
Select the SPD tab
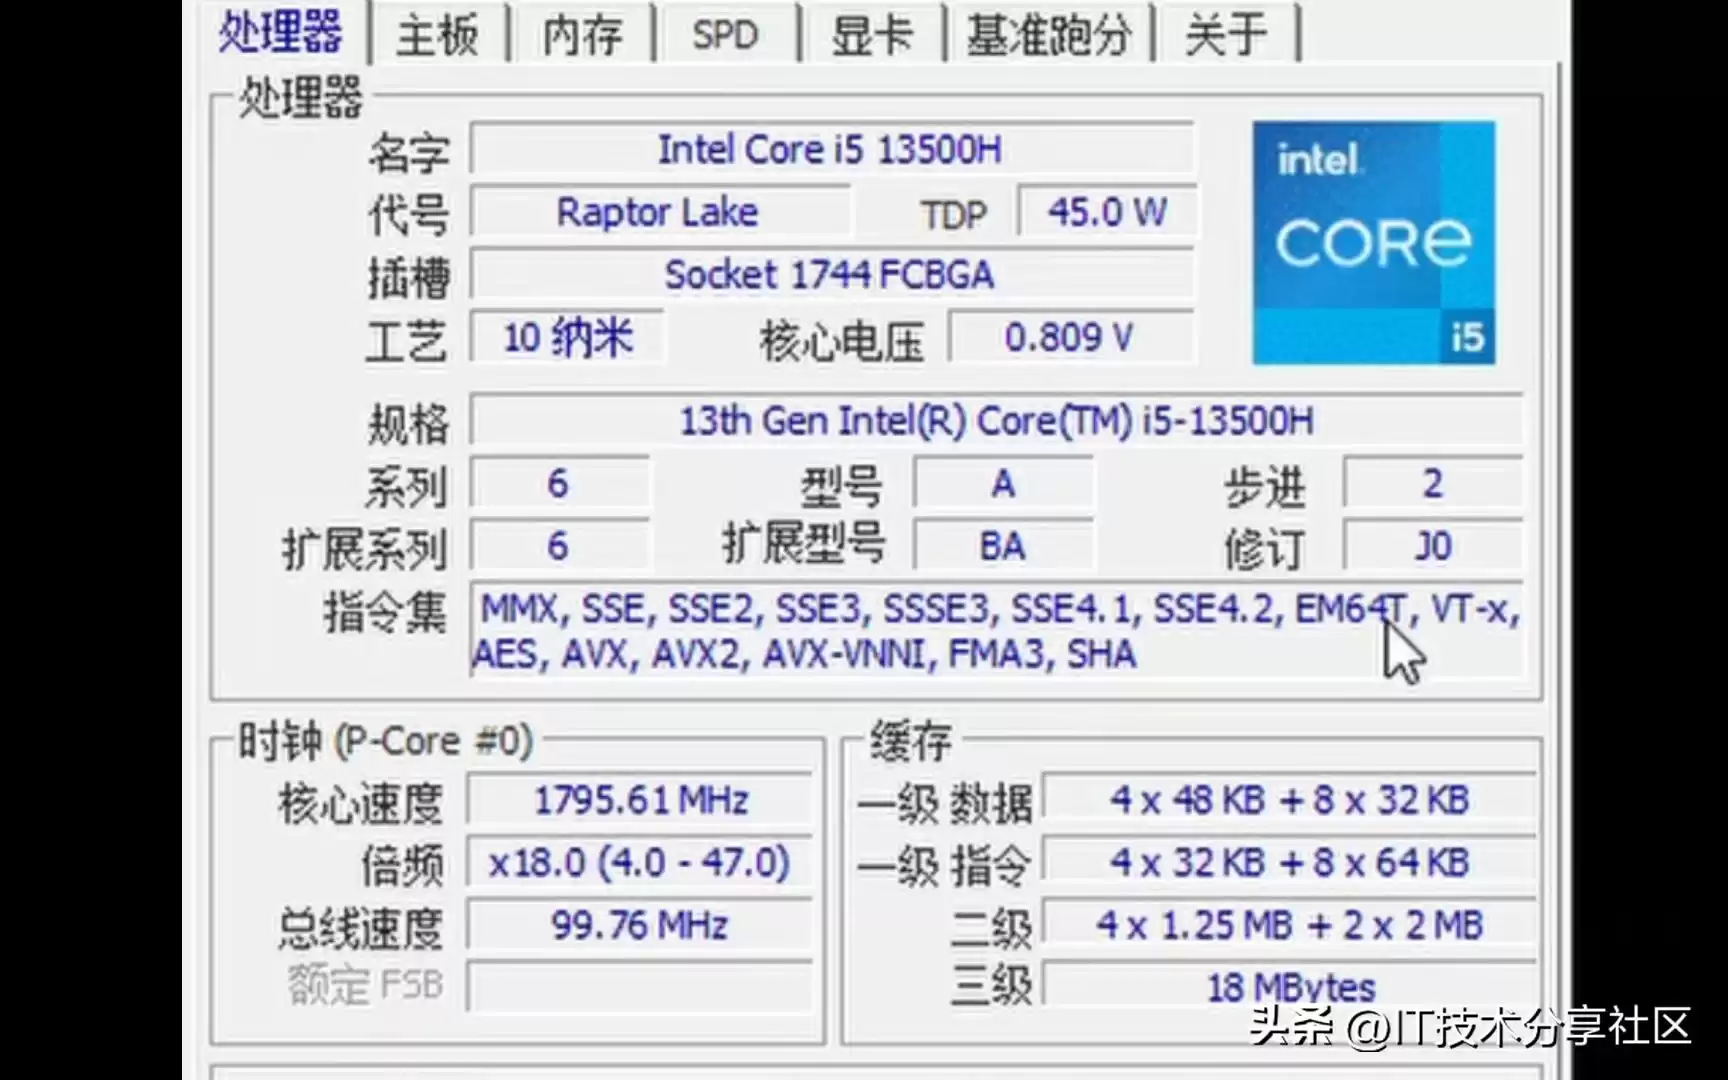point(724,33)
